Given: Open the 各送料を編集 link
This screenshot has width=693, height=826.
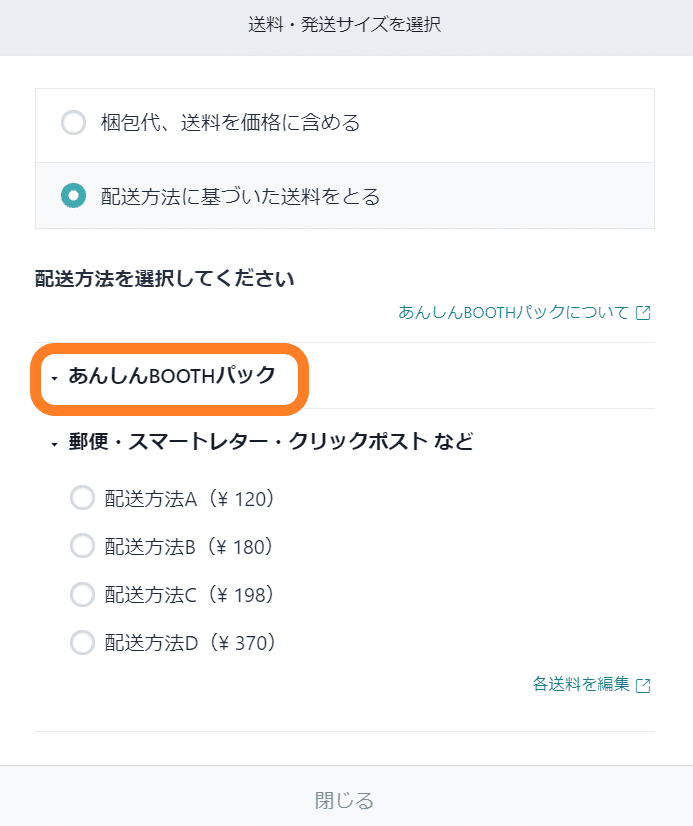Looking at the screenshot, I should coord(581,684).
